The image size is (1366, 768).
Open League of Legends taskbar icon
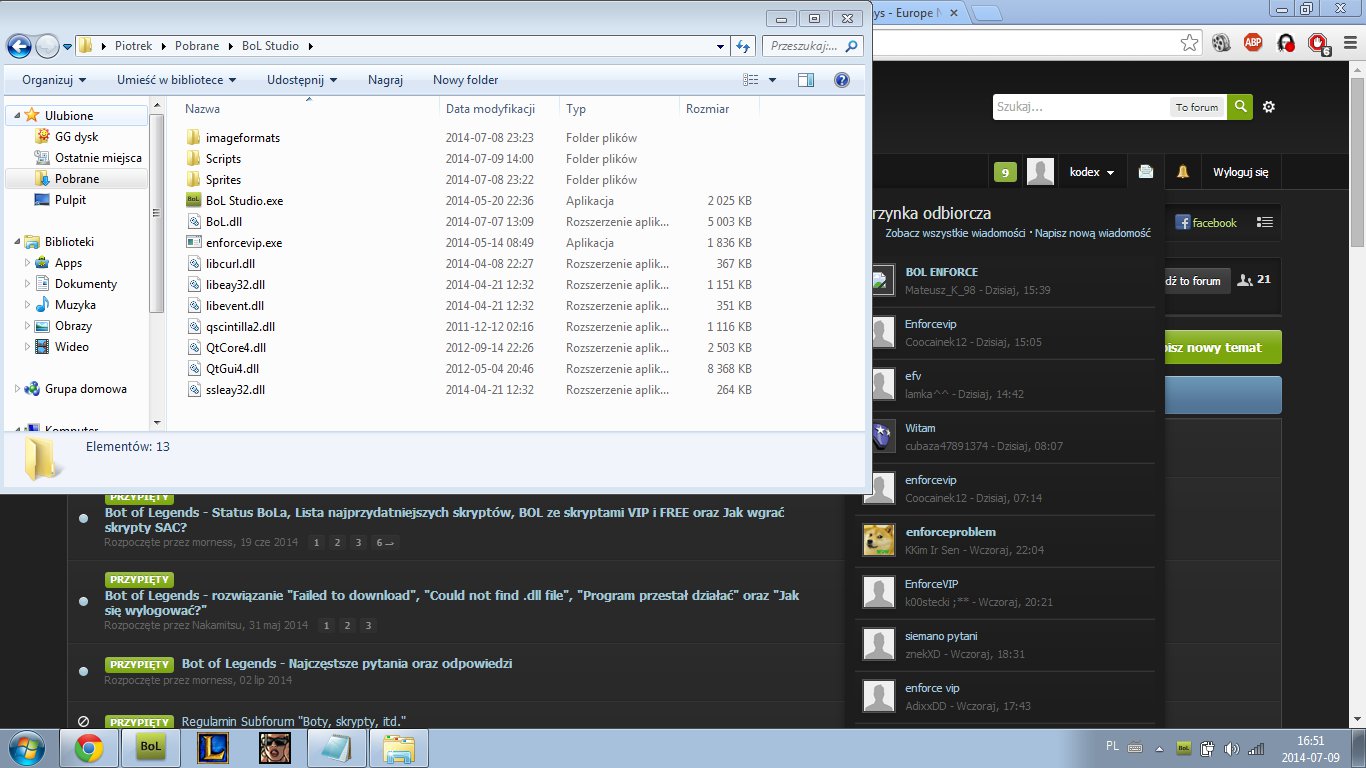(212, 747)
